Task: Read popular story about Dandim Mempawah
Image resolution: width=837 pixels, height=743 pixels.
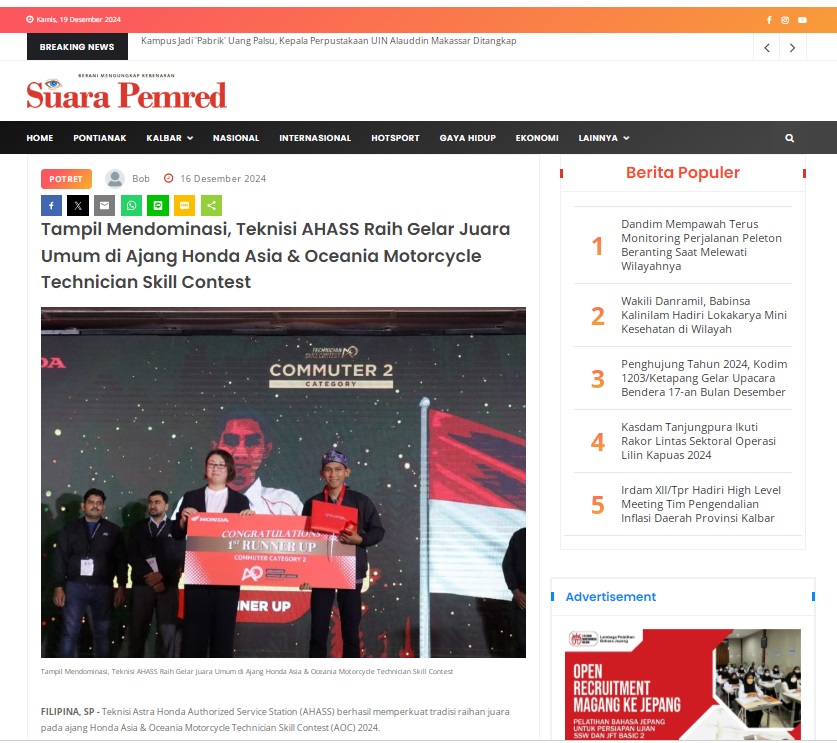Action: pos(701,245)
